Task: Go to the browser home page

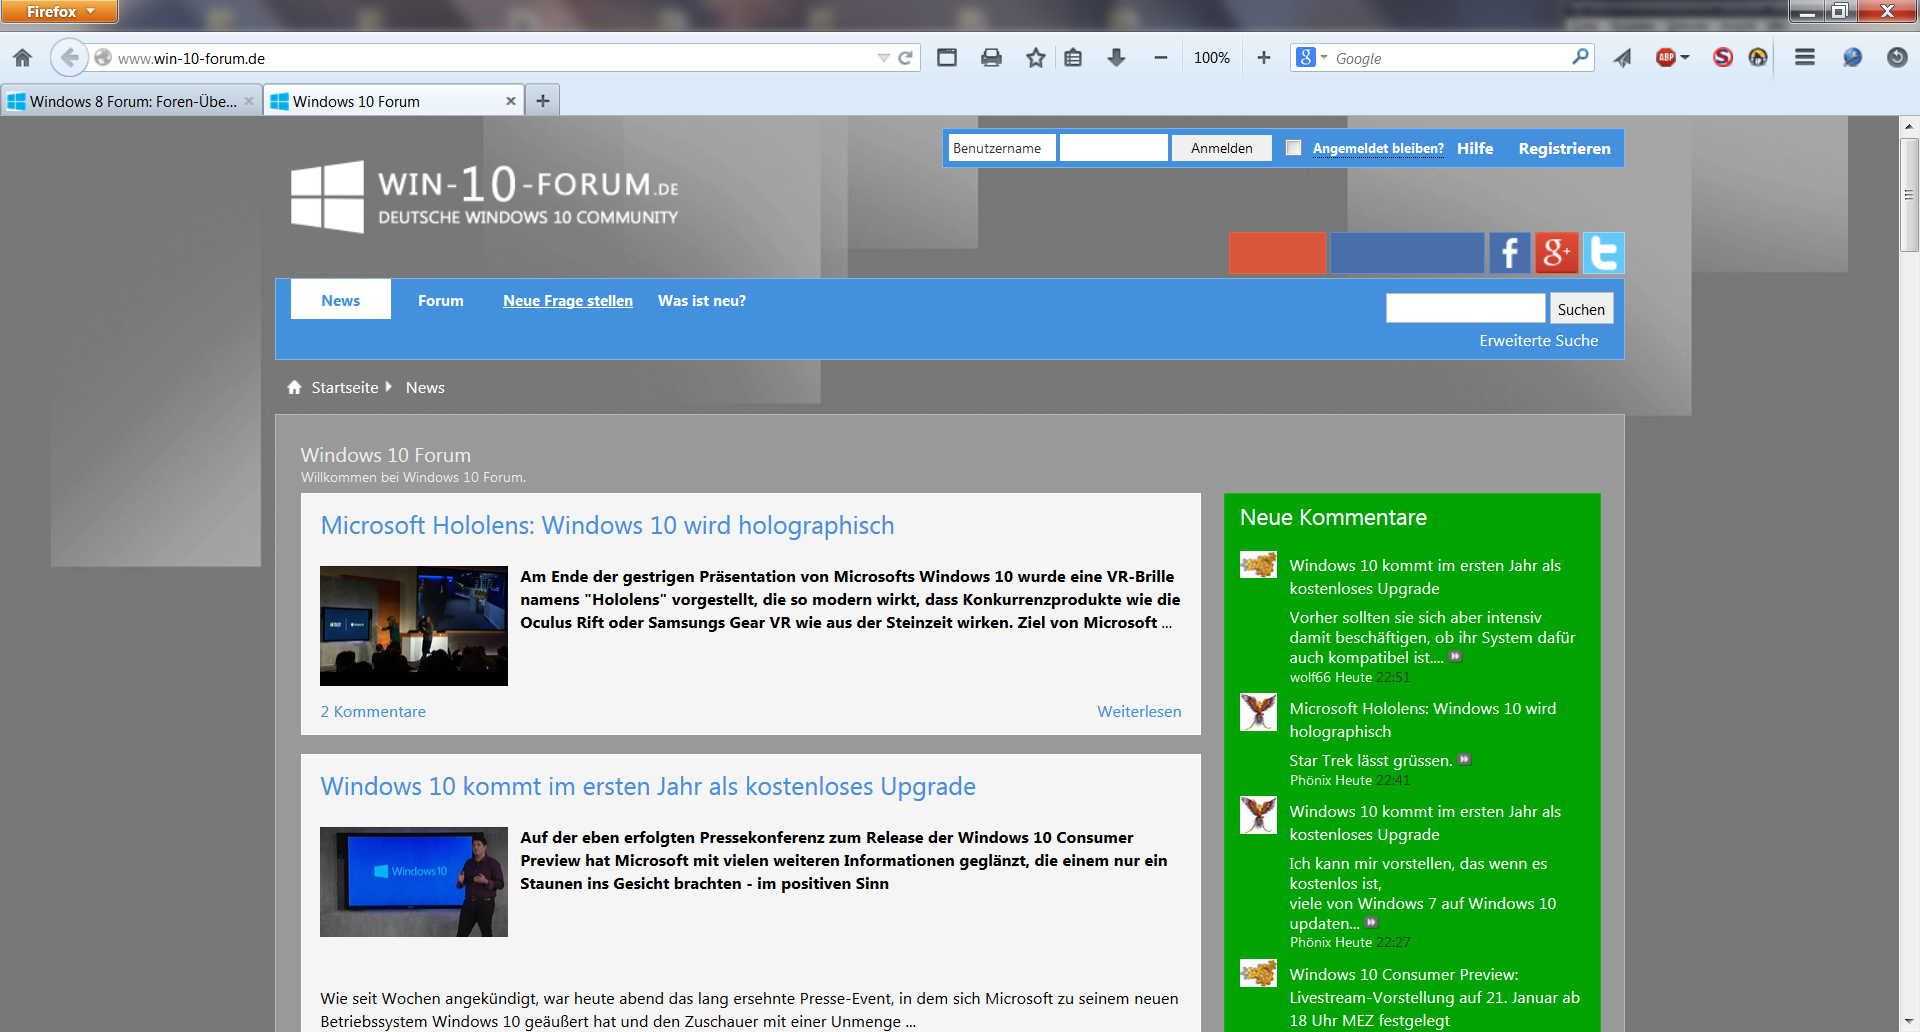Action: [23, 58]
